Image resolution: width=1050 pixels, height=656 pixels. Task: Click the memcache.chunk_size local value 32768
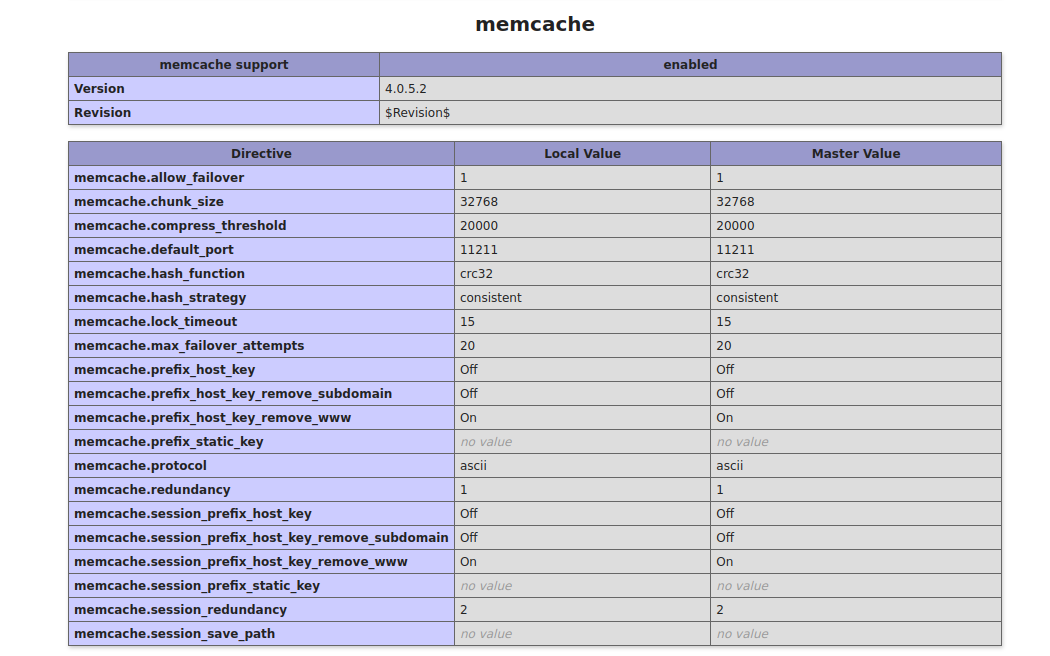[x=479, y=202]
